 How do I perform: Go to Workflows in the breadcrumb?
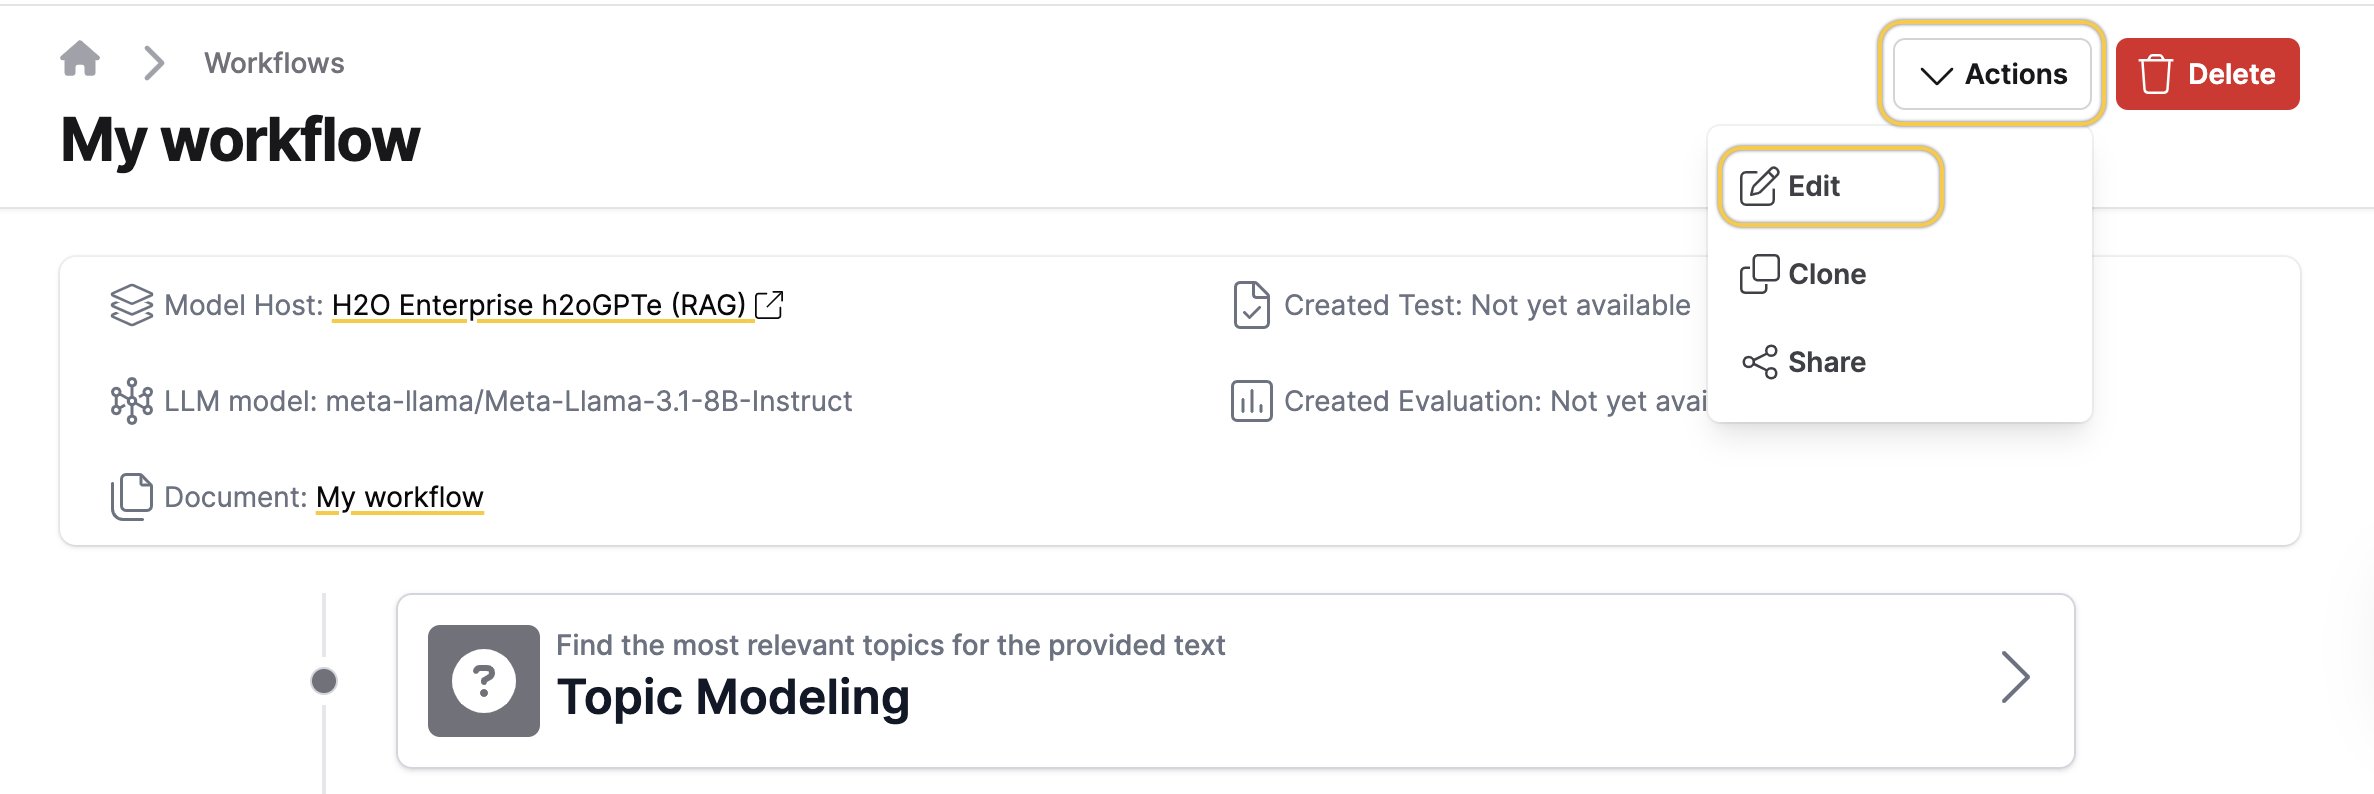(274, 63)
